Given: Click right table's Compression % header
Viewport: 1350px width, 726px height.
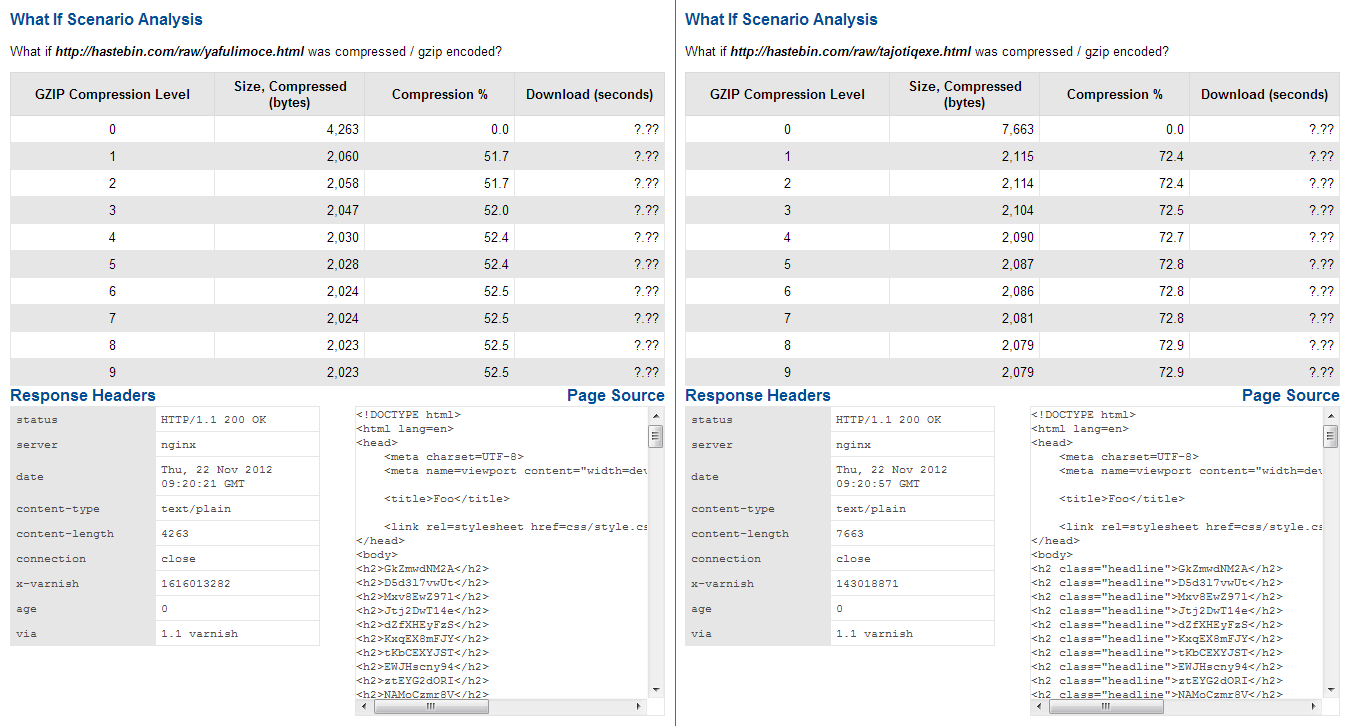Looking at the screenshot, I should [x=1114, y=95].
